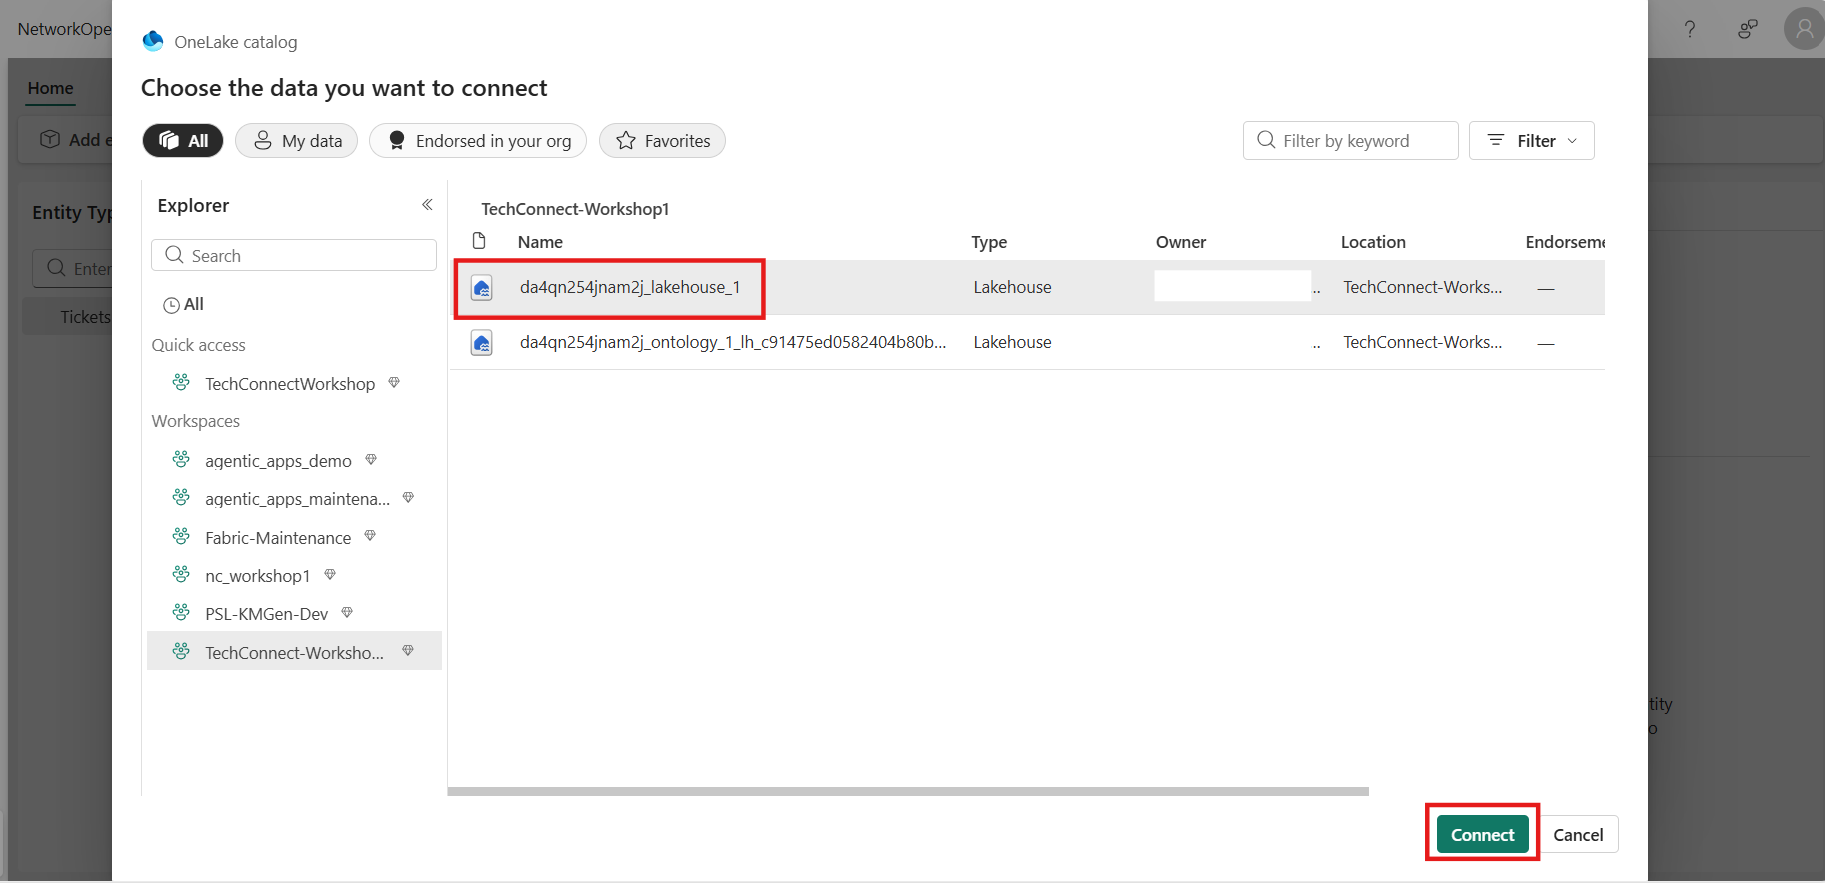
Task: Click the search magnifier icon in Explorer
Action: [x=174, y=255]
